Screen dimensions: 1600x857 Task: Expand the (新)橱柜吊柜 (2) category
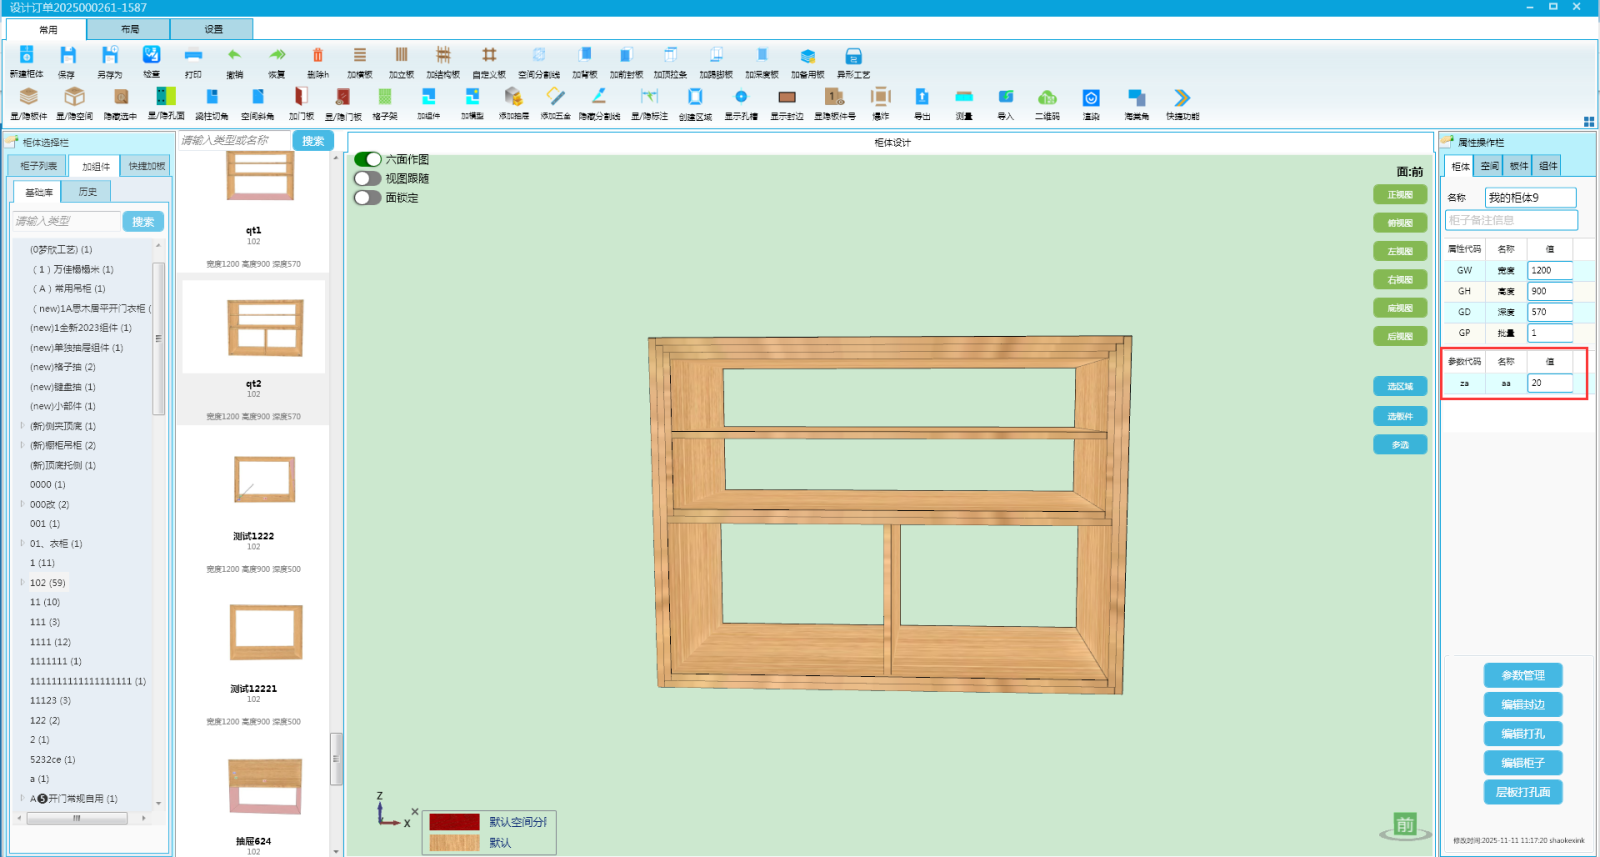tap(22, 445)
